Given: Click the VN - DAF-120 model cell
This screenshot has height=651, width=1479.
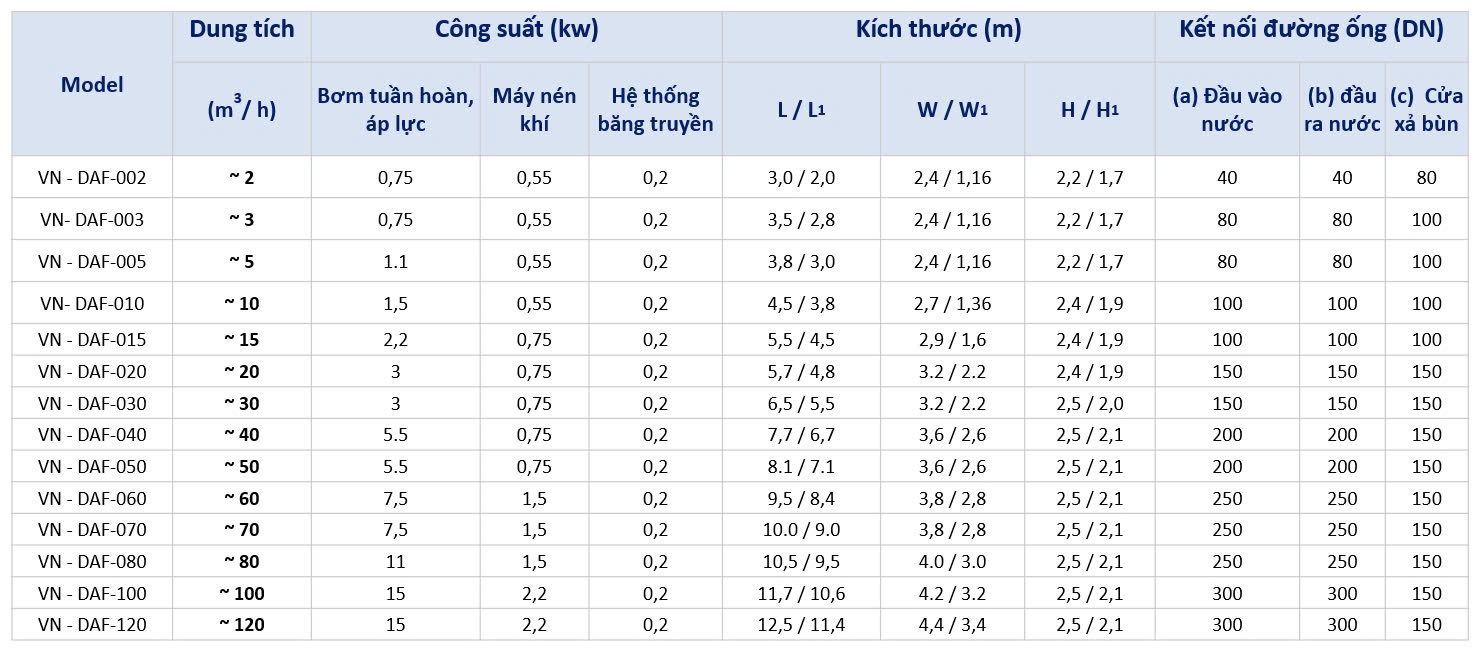Looking at the screenshot, I should point(92,625).
